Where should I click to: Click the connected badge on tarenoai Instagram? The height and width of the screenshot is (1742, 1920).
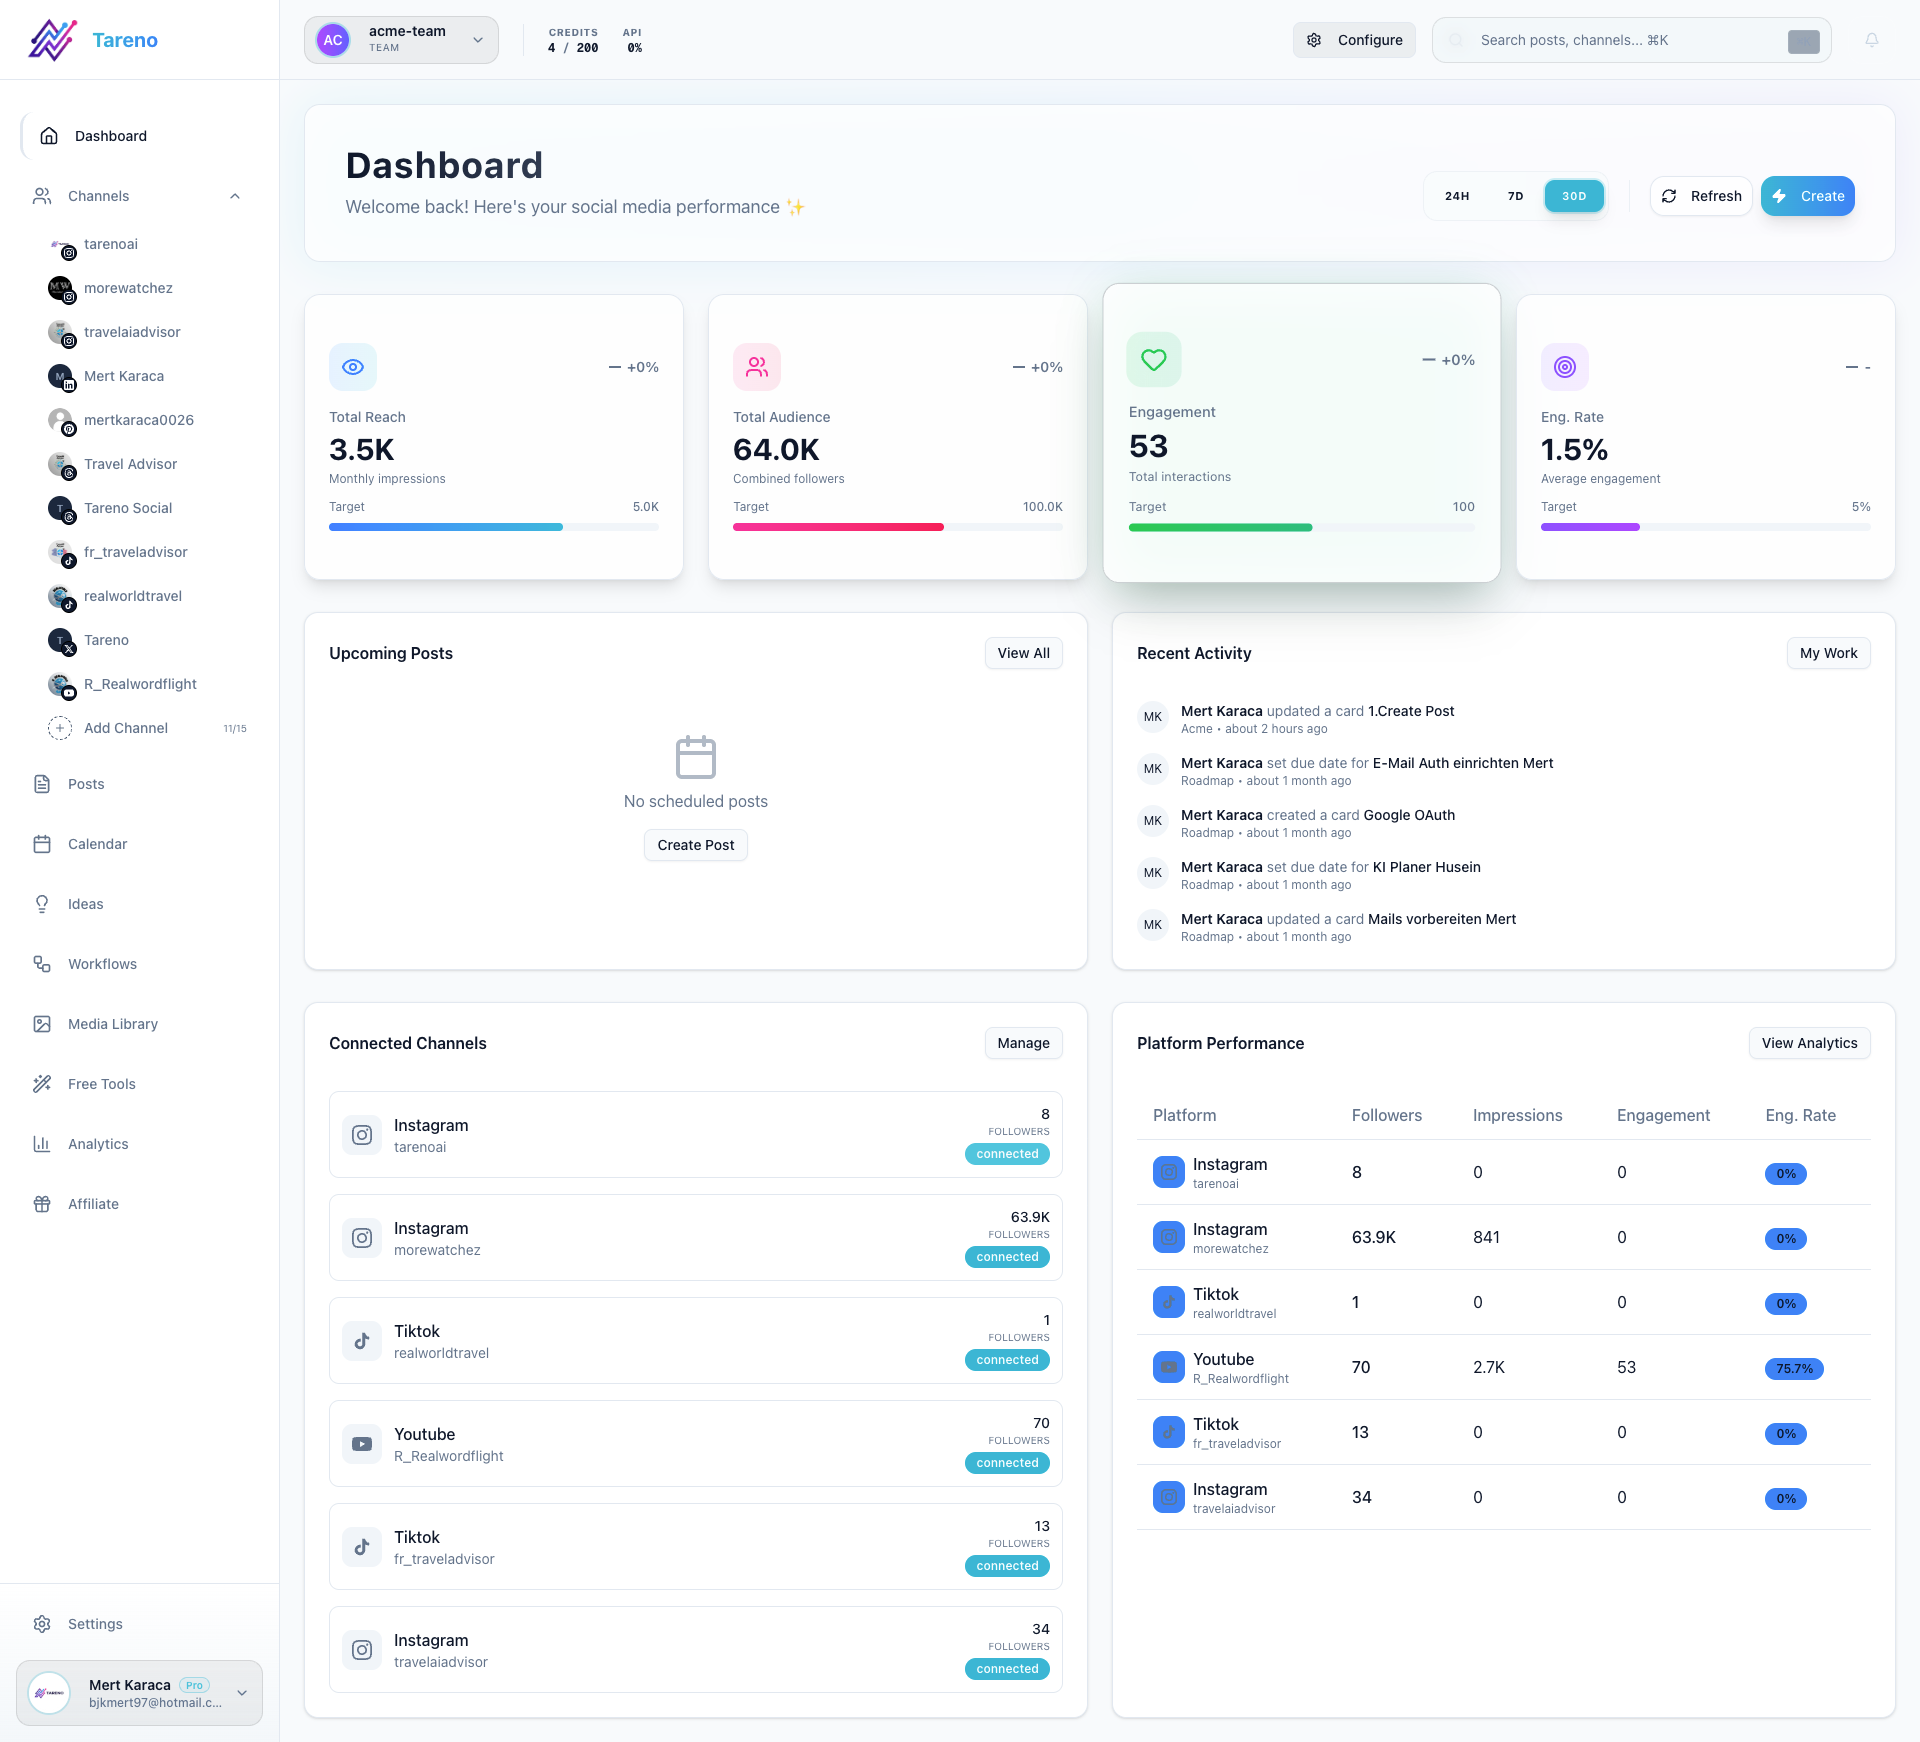click(x=1006, y=1153)
